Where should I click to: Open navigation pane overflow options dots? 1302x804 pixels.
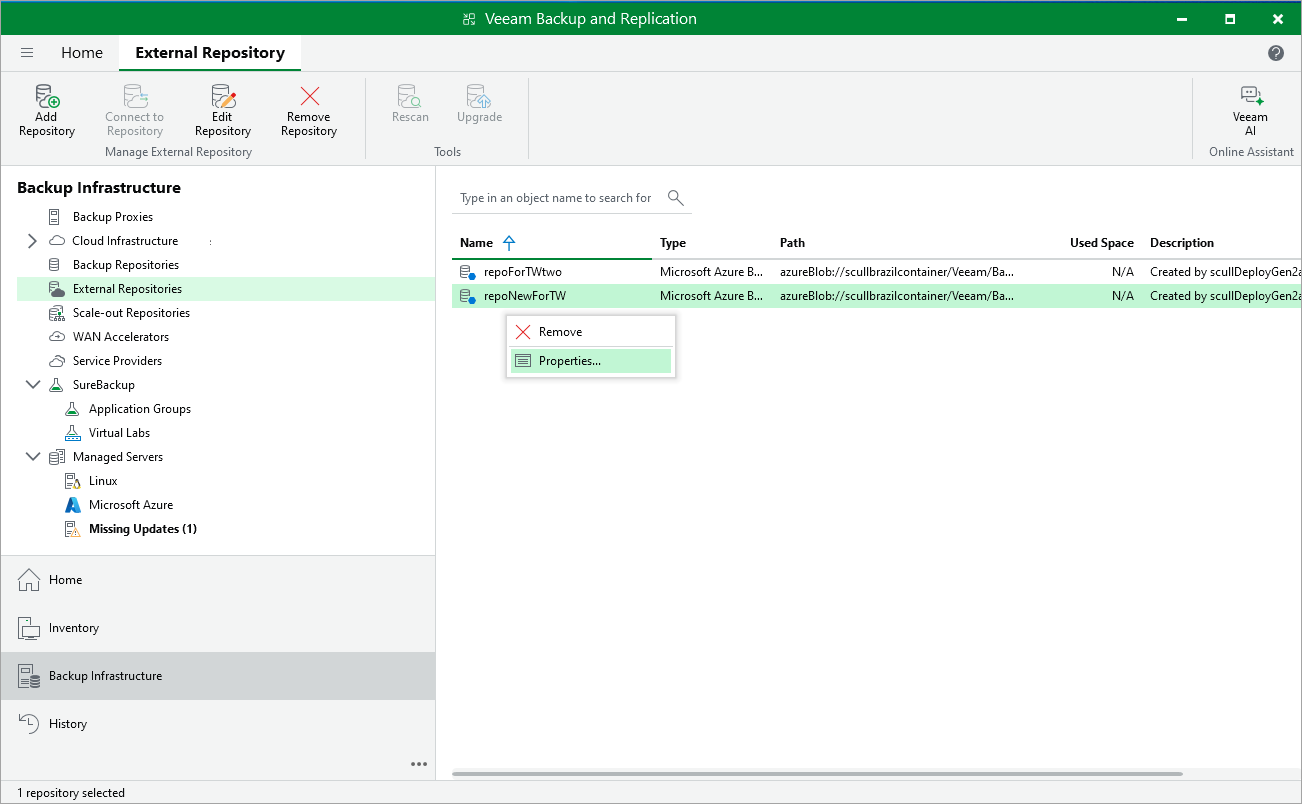(419, 765)
